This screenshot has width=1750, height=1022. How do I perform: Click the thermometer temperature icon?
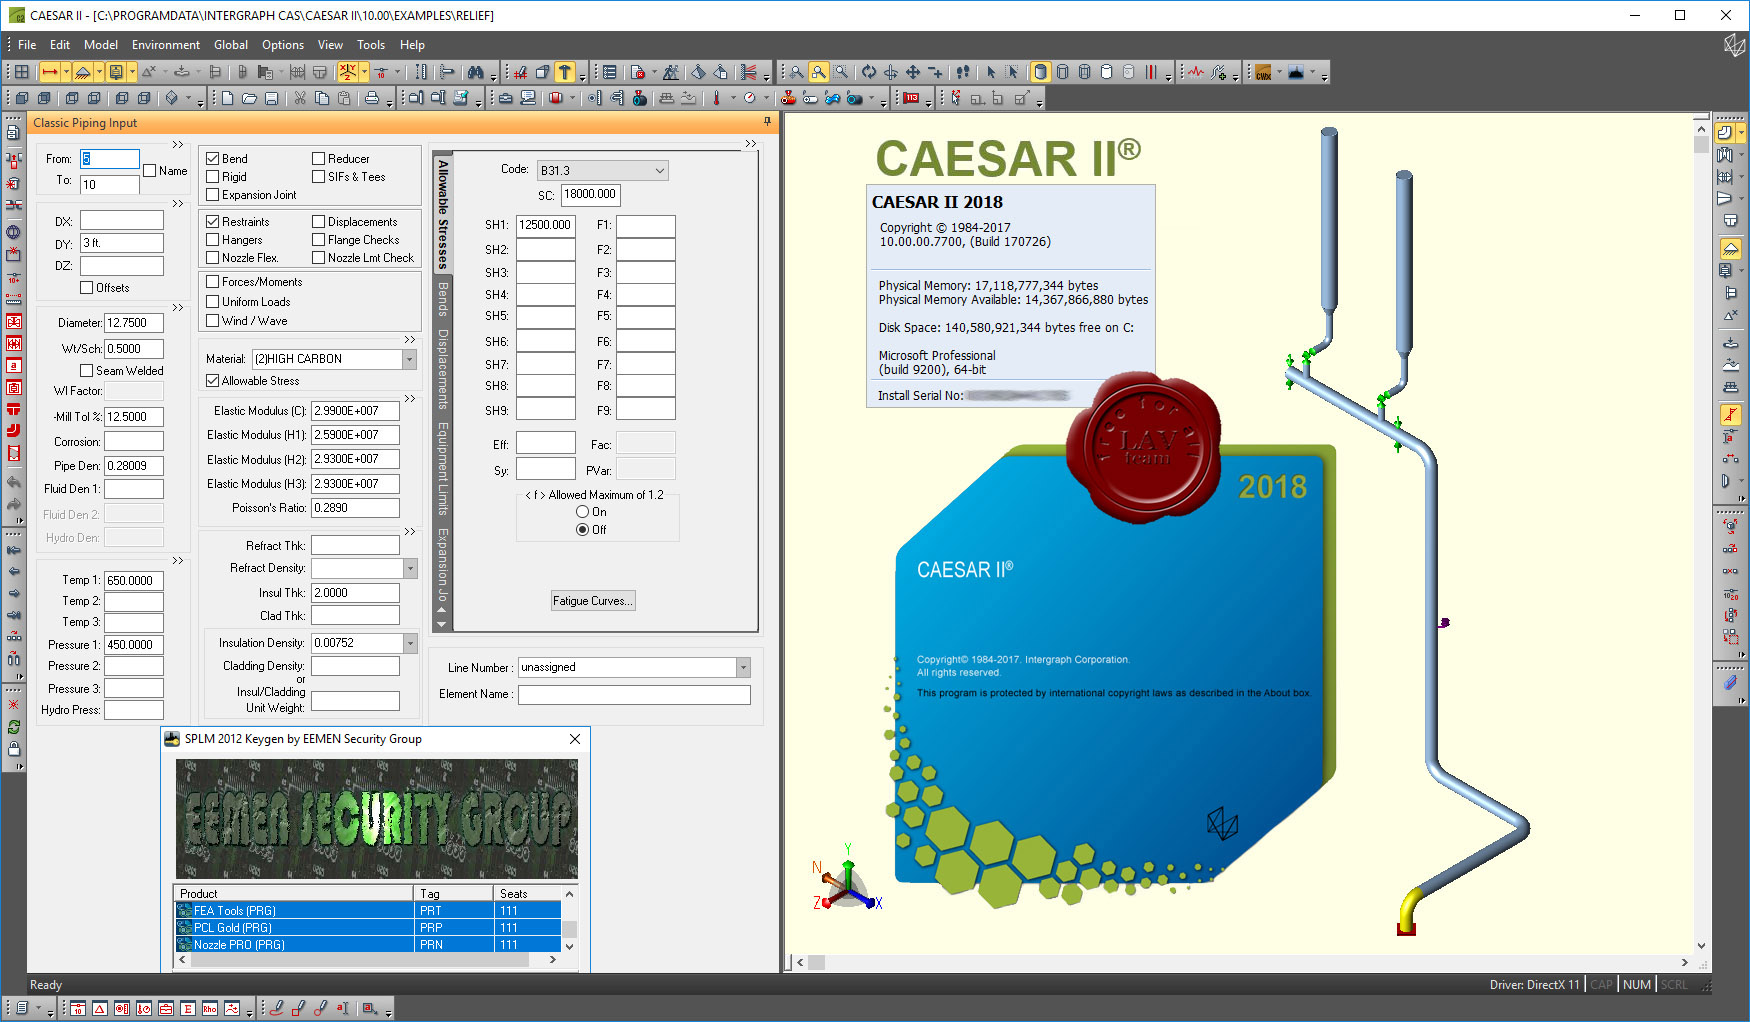[716, 98]
